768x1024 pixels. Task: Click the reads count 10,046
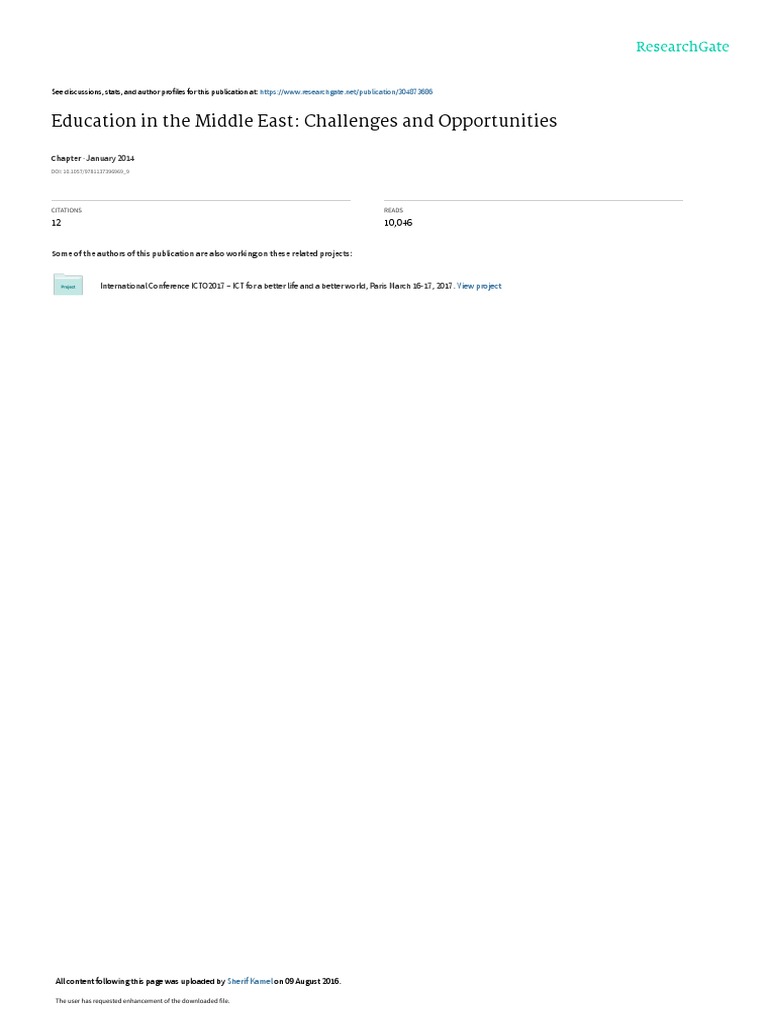398,223
